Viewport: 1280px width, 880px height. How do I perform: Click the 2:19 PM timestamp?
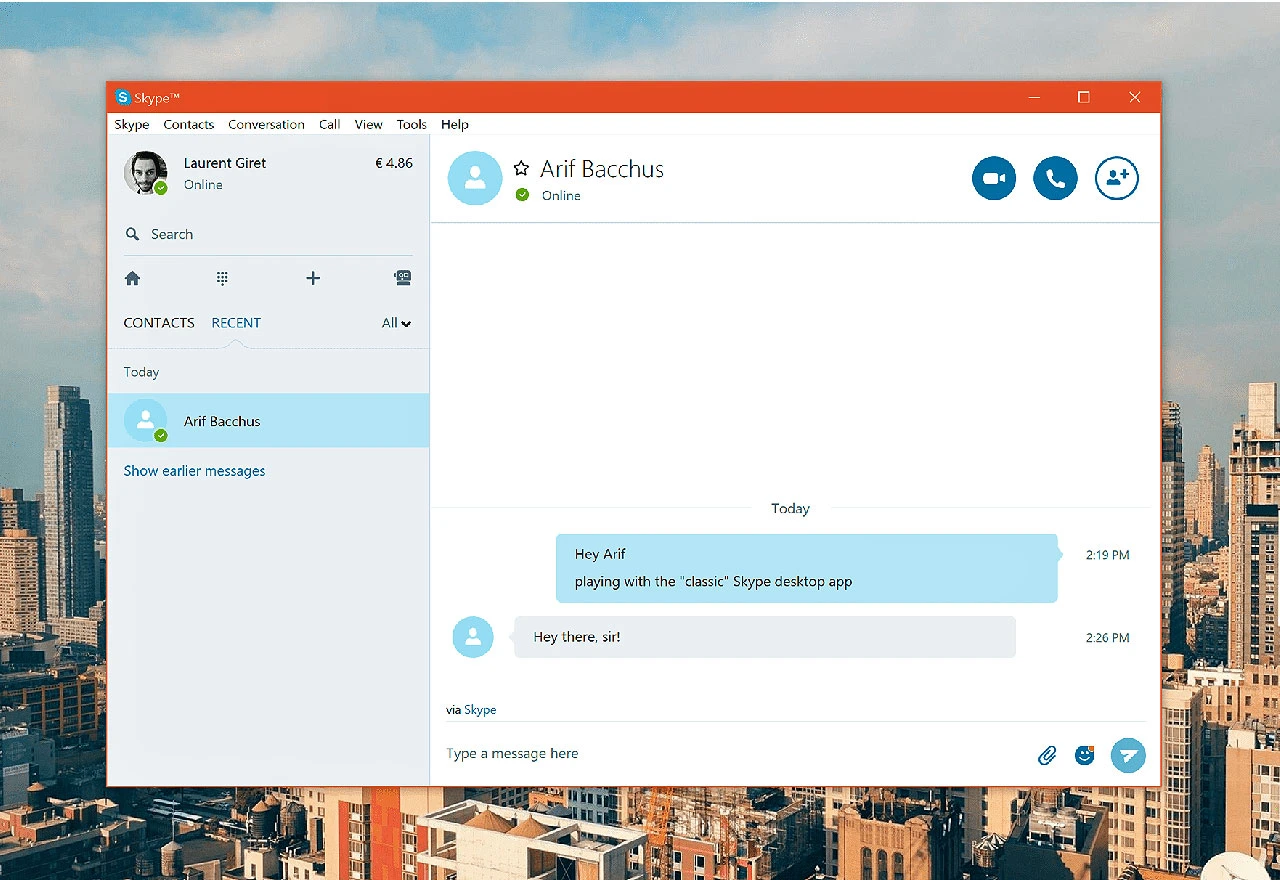point(1108,555)
